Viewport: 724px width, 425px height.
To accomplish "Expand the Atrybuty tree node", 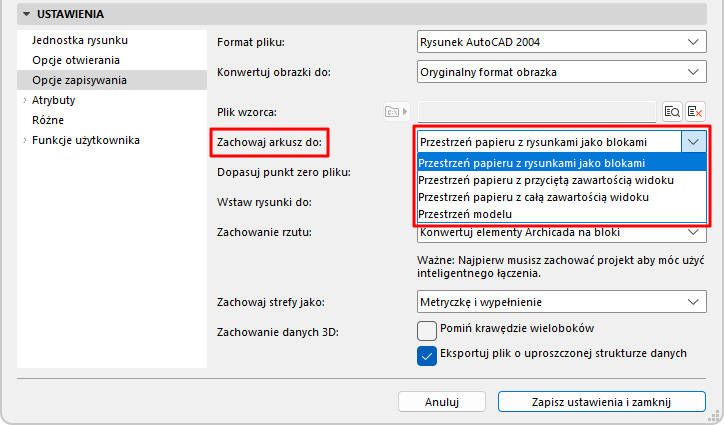I will (x=24, y=101).
